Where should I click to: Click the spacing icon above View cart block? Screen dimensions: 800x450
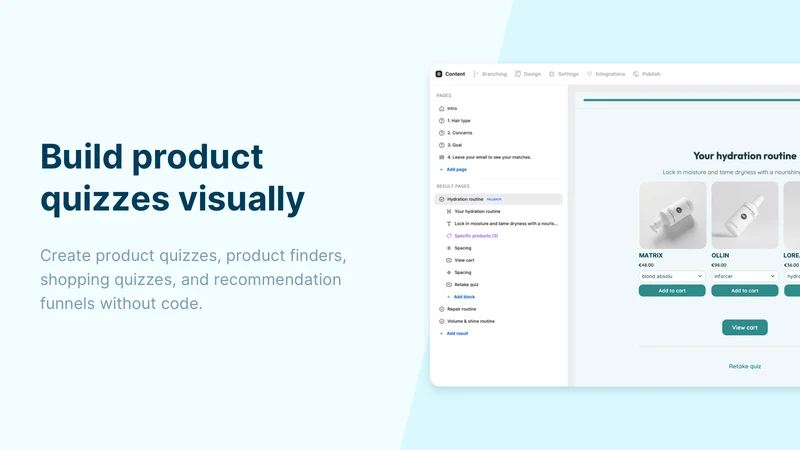click(449, 248)
